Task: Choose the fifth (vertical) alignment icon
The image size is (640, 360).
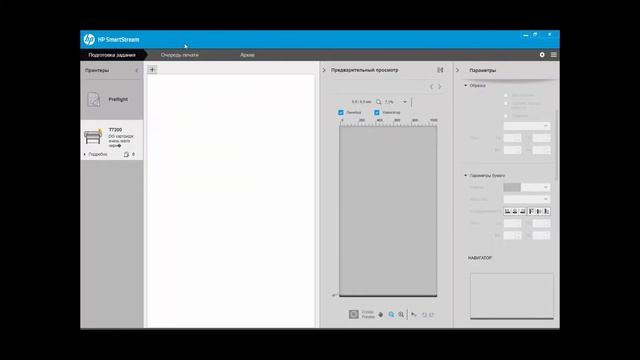Action: tap(539, 211)
